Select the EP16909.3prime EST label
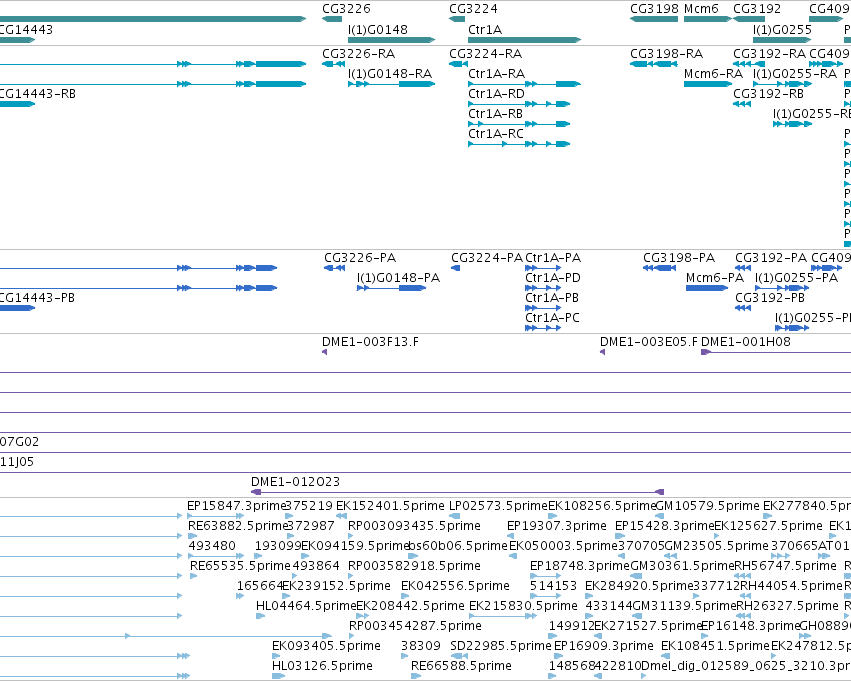 point(604,645)
